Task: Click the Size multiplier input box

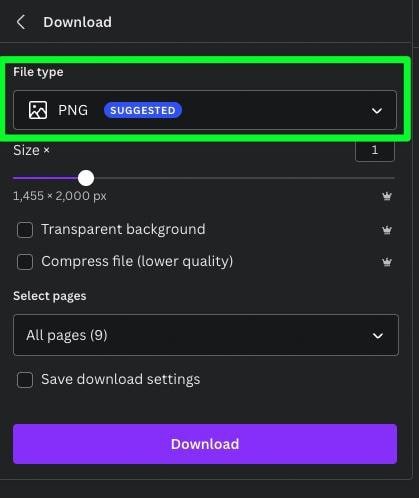Action: tap(375, 150)
